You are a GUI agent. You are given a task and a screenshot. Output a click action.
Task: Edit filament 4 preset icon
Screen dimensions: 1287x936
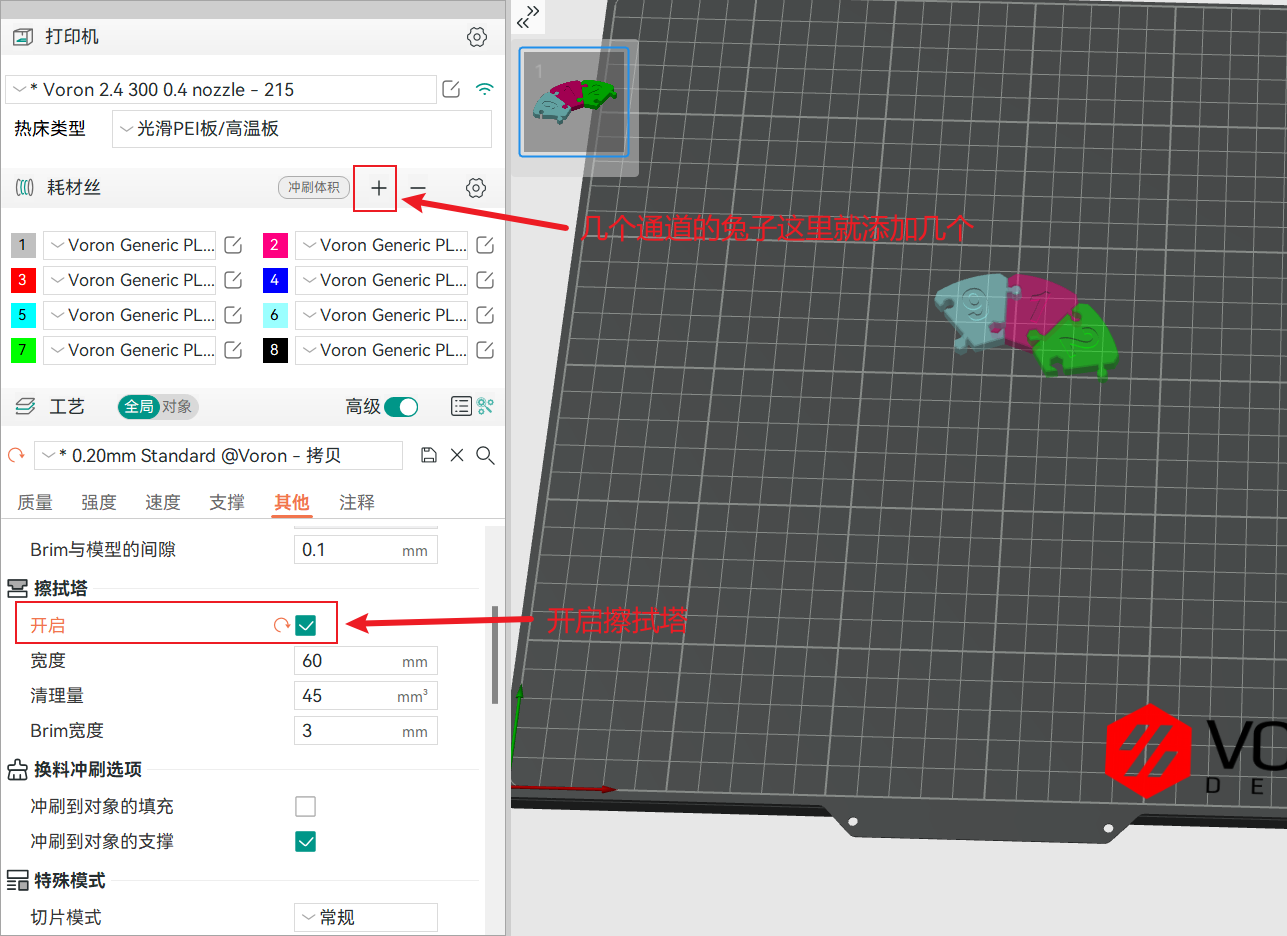(x=485, y=280)
